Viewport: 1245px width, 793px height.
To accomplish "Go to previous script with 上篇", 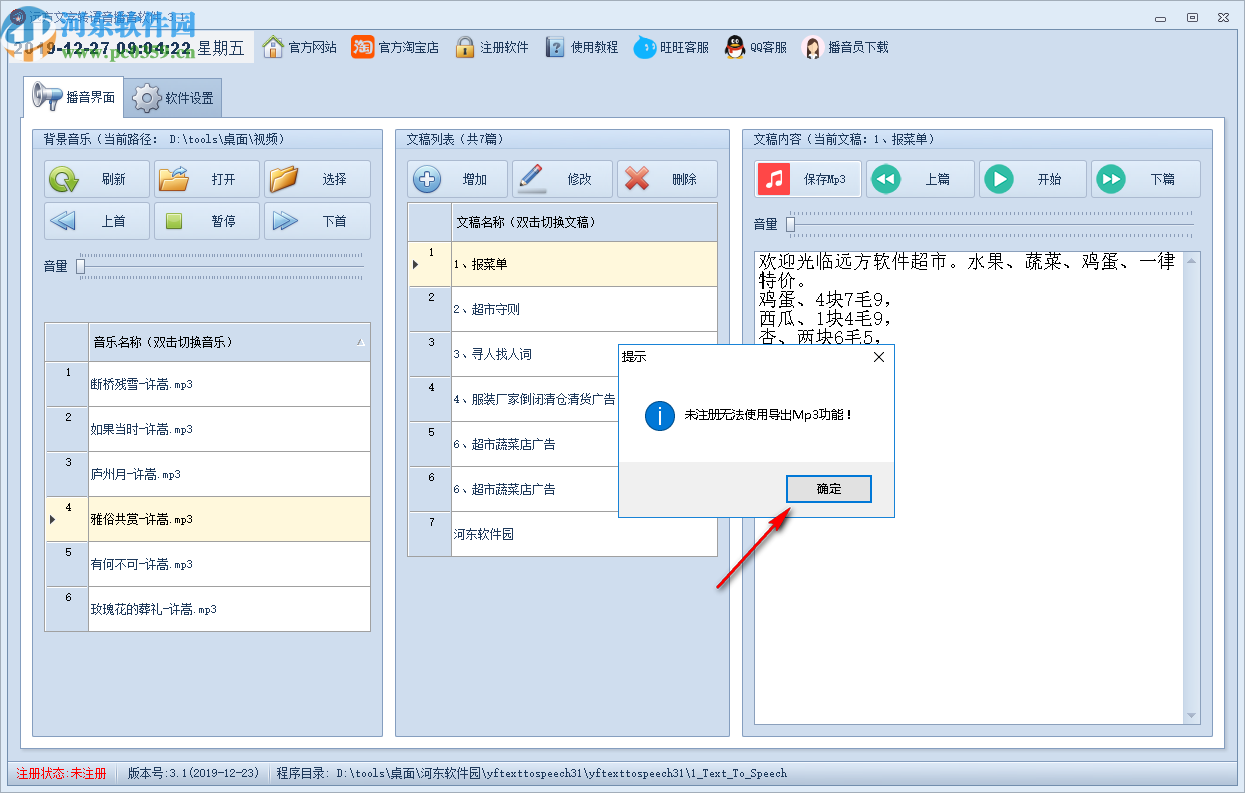I will point(920,180).
